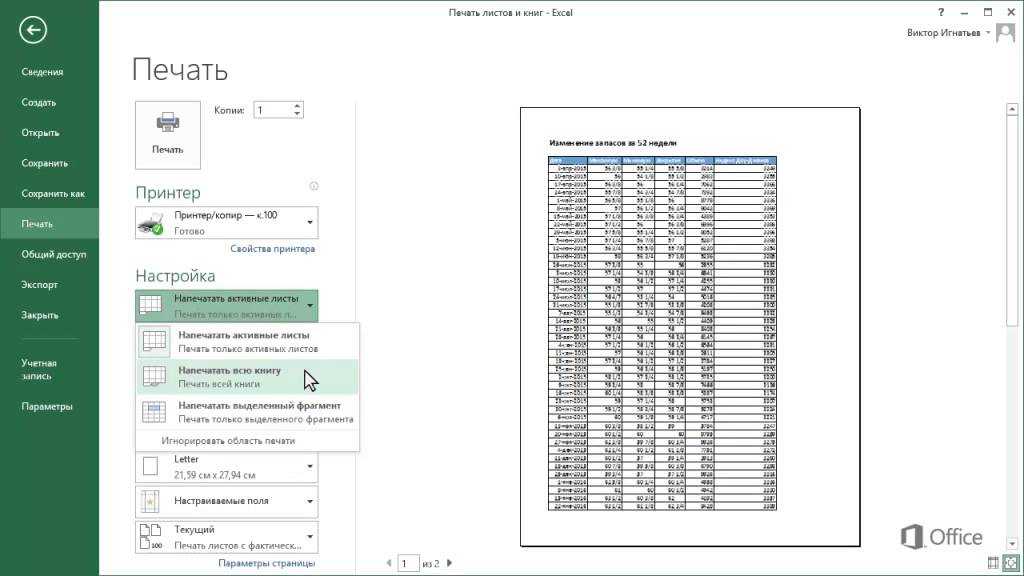Click the scaling pages icon beside Текущий
1024x576 pixels.
point(151,537)
